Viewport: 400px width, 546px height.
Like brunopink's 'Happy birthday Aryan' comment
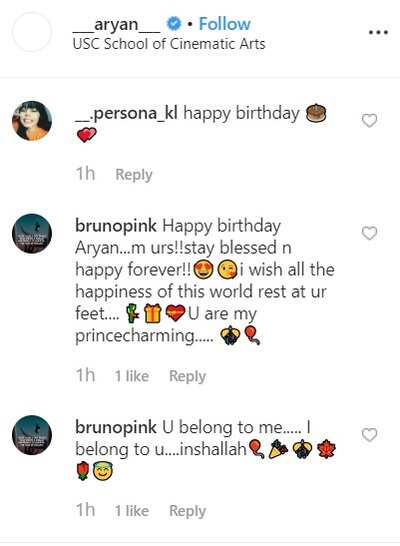369,233
